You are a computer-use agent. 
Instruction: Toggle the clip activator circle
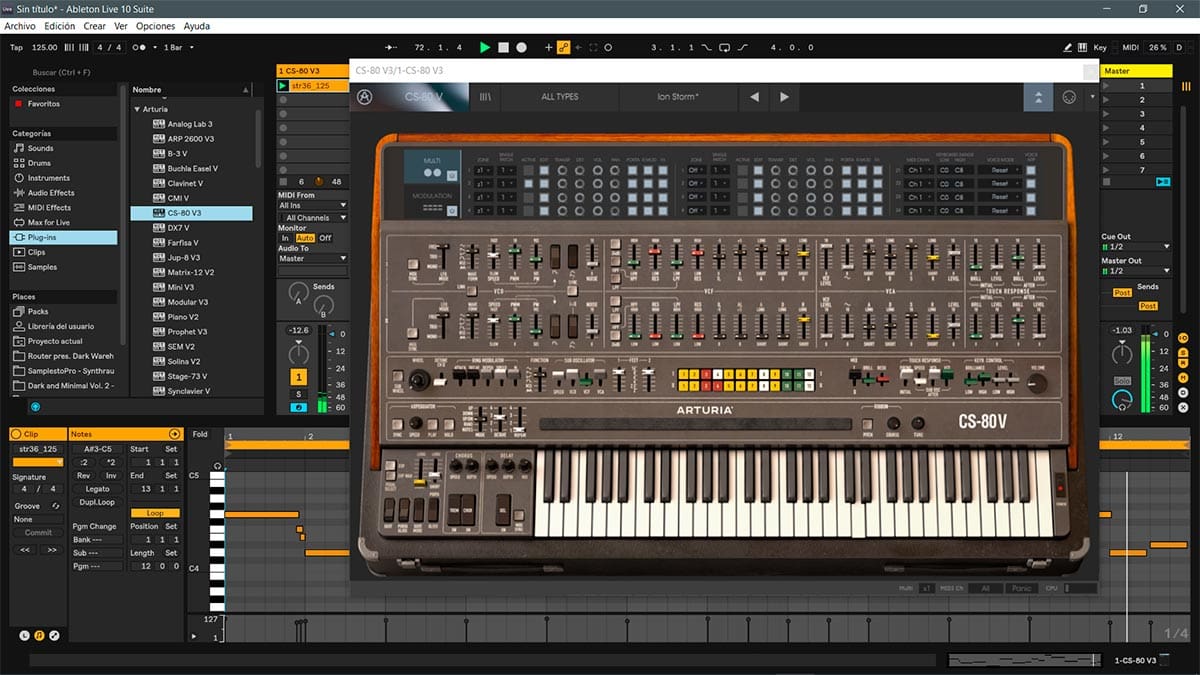[17, 434]
